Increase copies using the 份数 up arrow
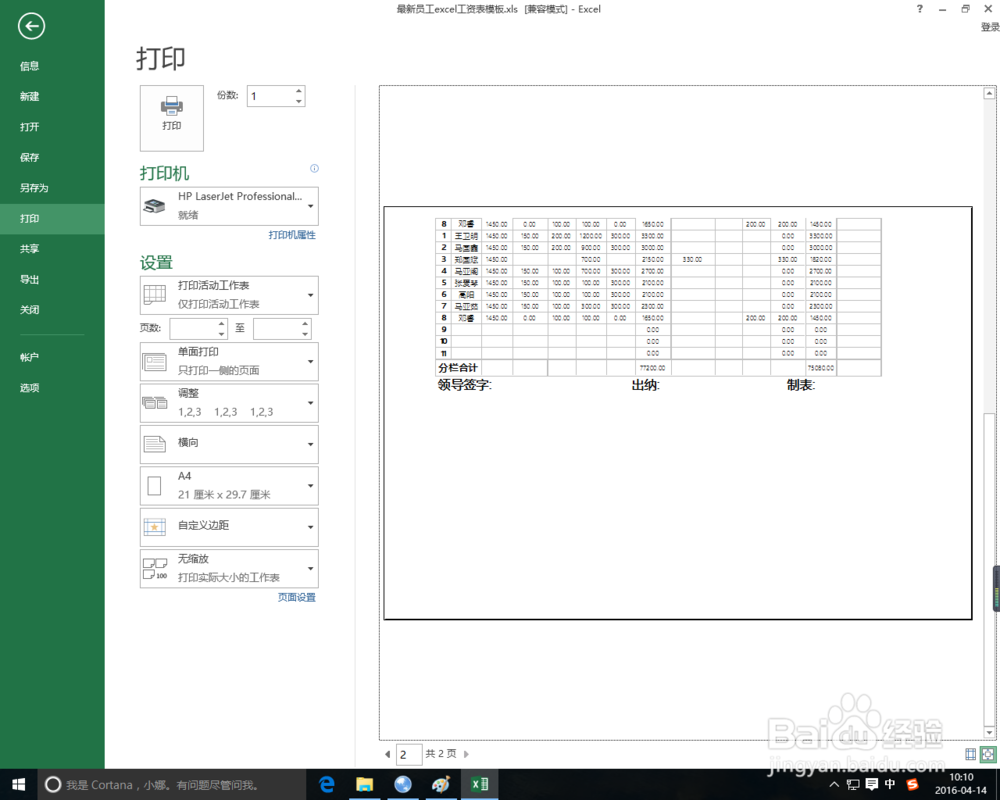 click(299, 89)
